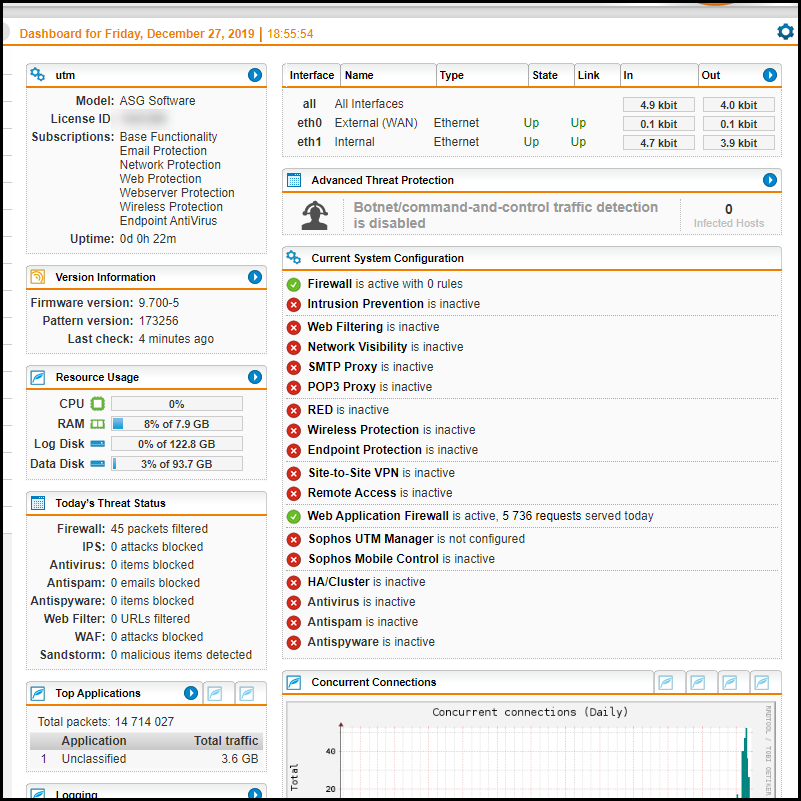Click the eth0 interface name

(310, 123)
